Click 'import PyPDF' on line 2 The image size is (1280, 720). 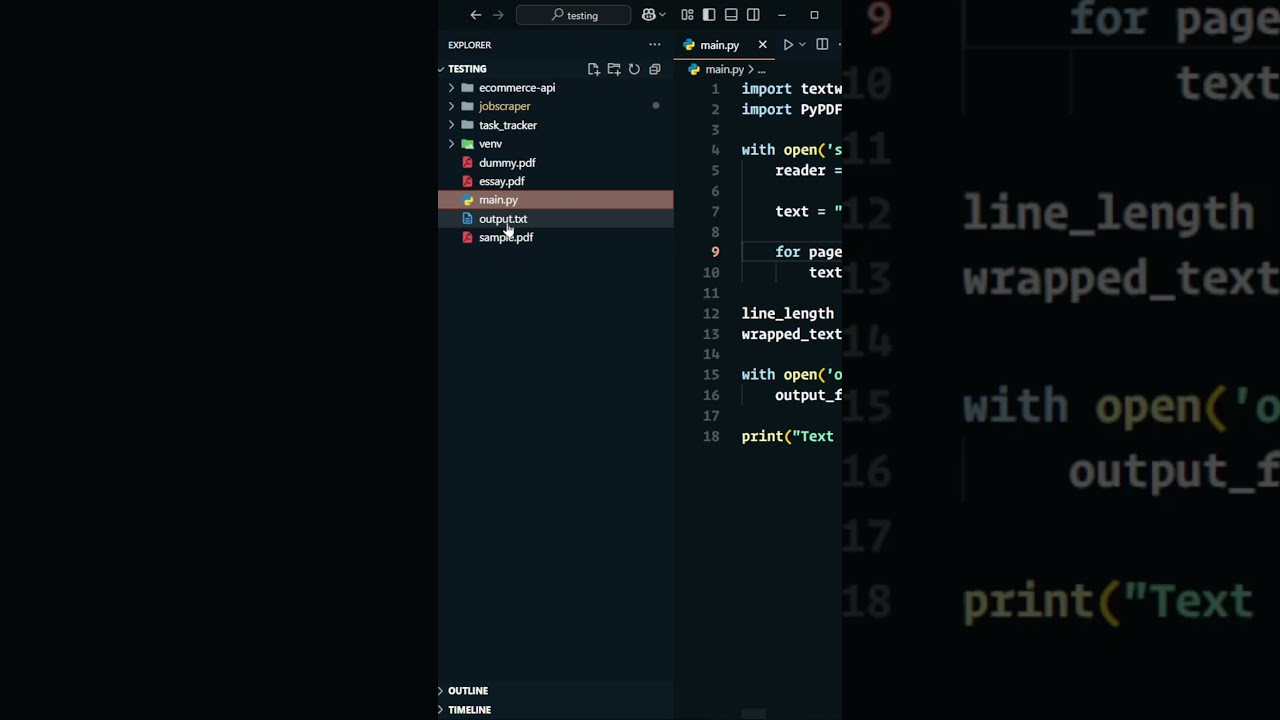pyautogui.click(x=792, y=109)
